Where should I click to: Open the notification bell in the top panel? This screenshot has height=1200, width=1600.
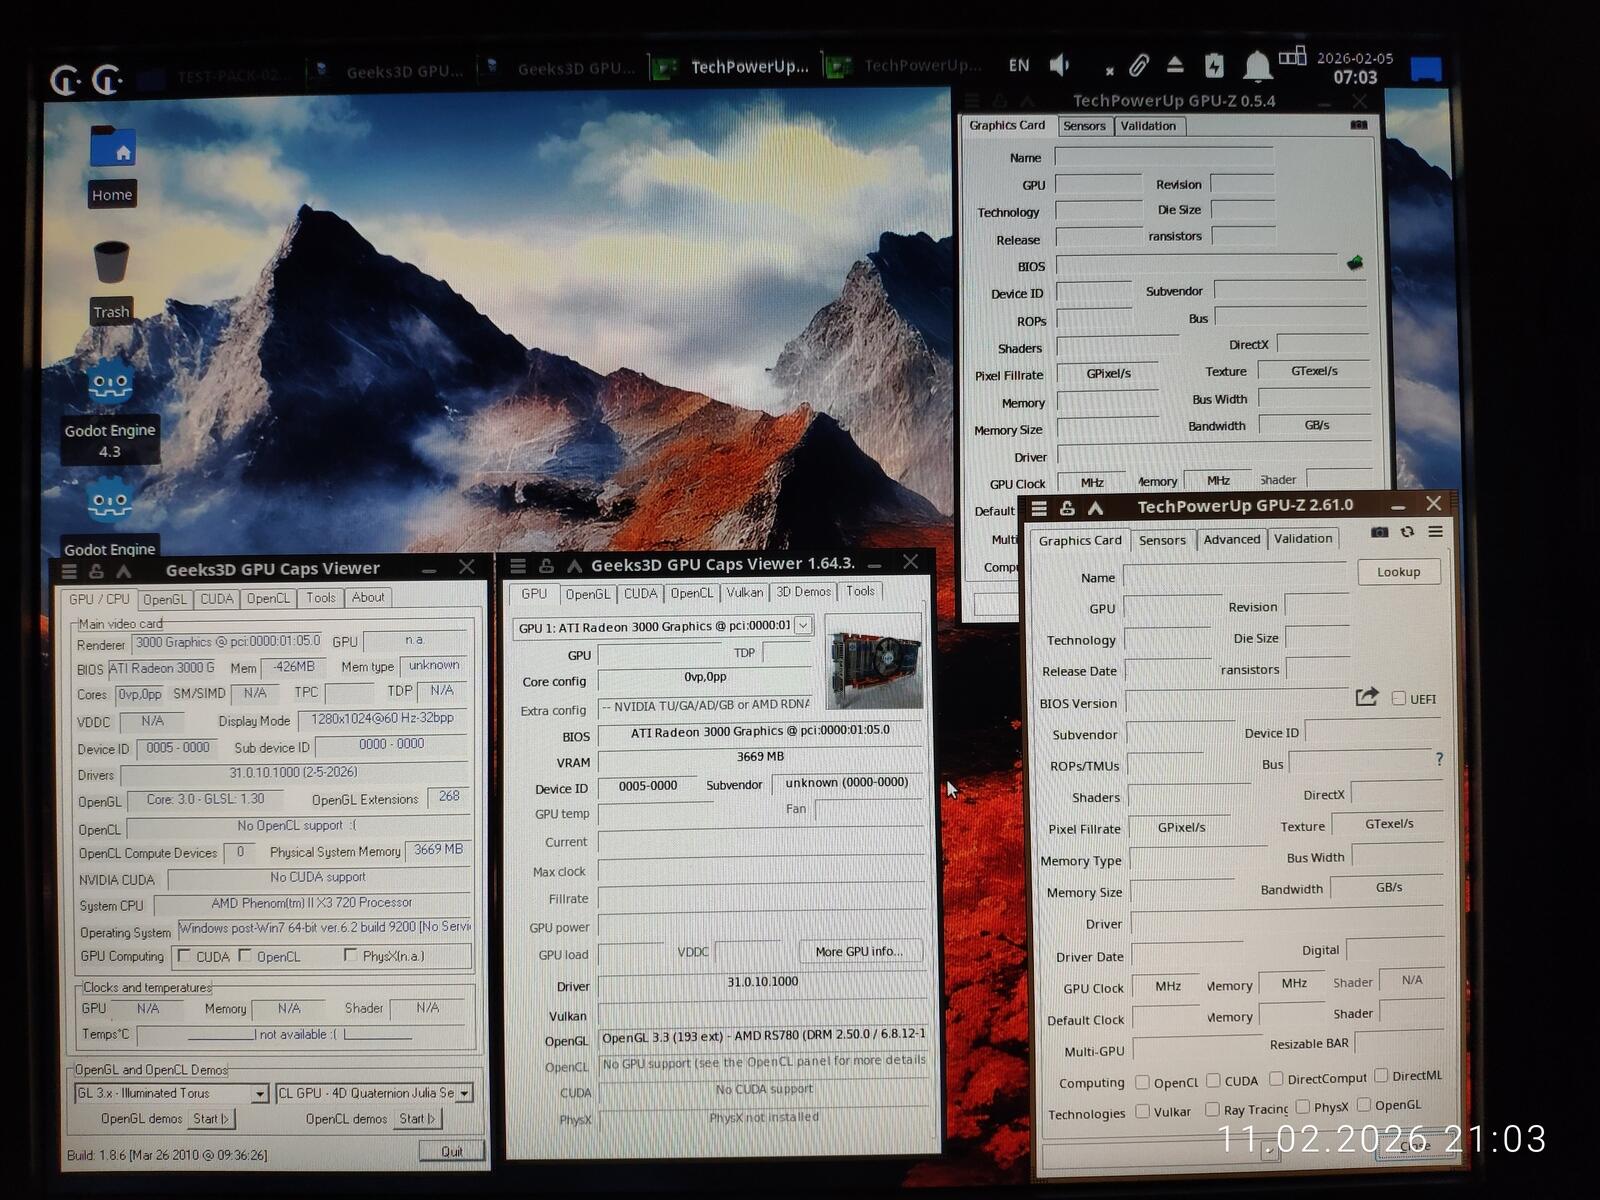[x=1257, y=67]
